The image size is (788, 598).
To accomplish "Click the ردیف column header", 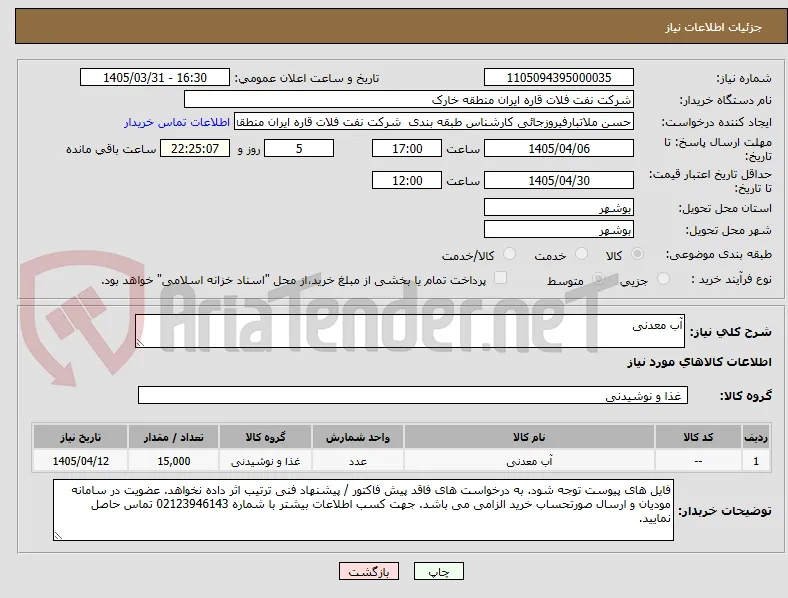I will coord(756,437).
